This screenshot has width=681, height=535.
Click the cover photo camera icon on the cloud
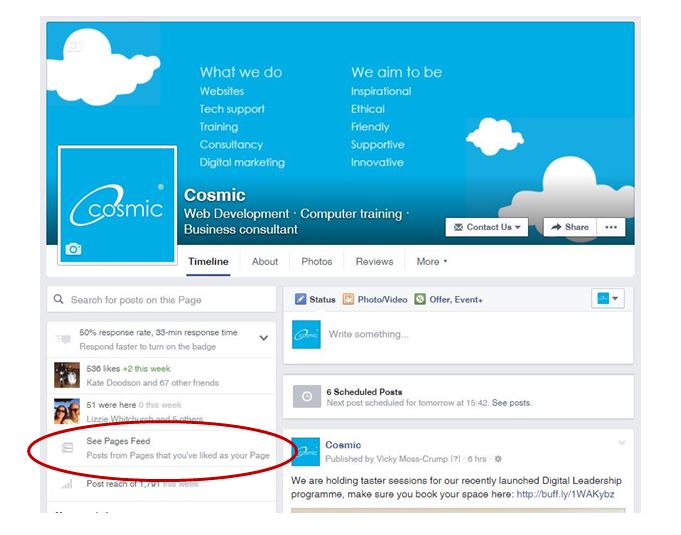[x=75, y=46]
